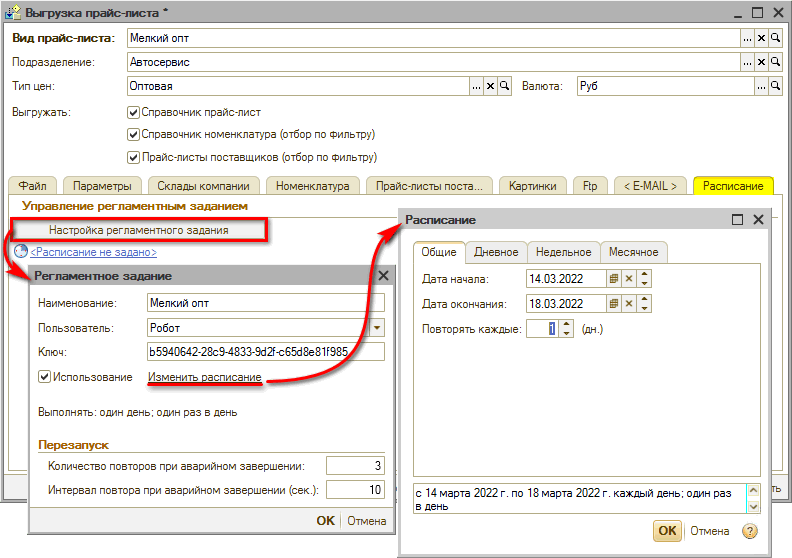The height and width of the screenshot is (558, 792).
Task: Click the help question mark icon
Action: click(x=749, y=531)
